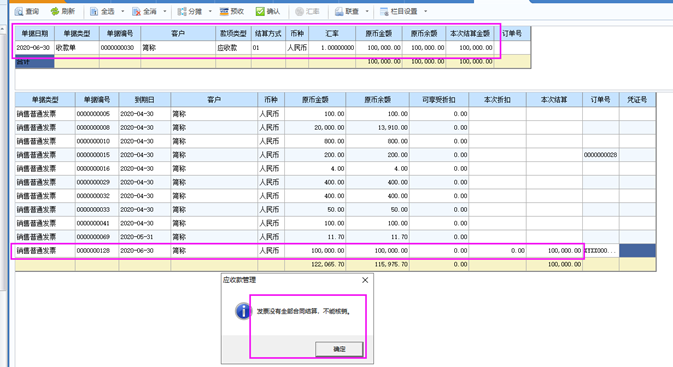Expand the 栏目设置 dropdown arrow
This screenshot has height=367, width=673.
pos(426,12)
